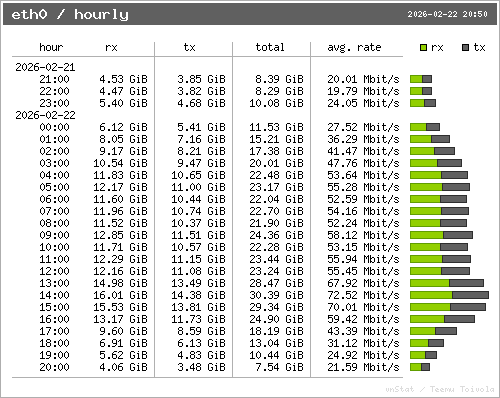Click the hour '21:00' row label
The width and height of the screenshot is (500, 398).
[54, 79]
